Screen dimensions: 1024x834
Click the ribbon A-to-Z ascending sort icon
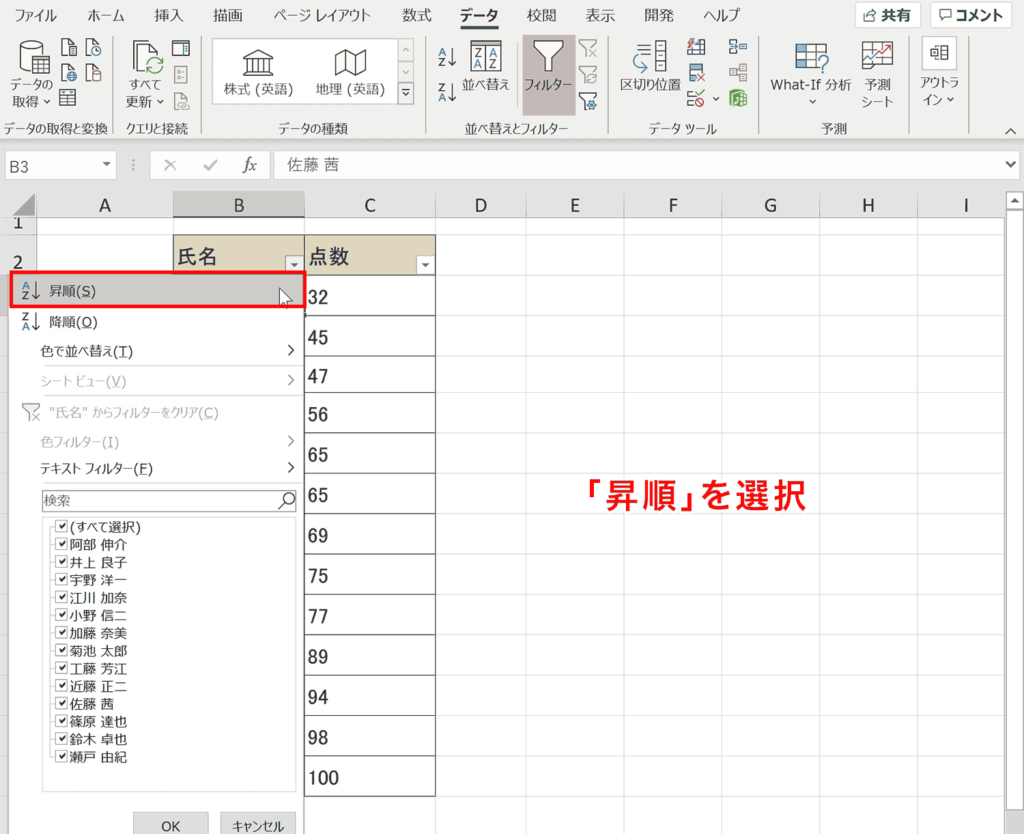[x=447, y=57]
